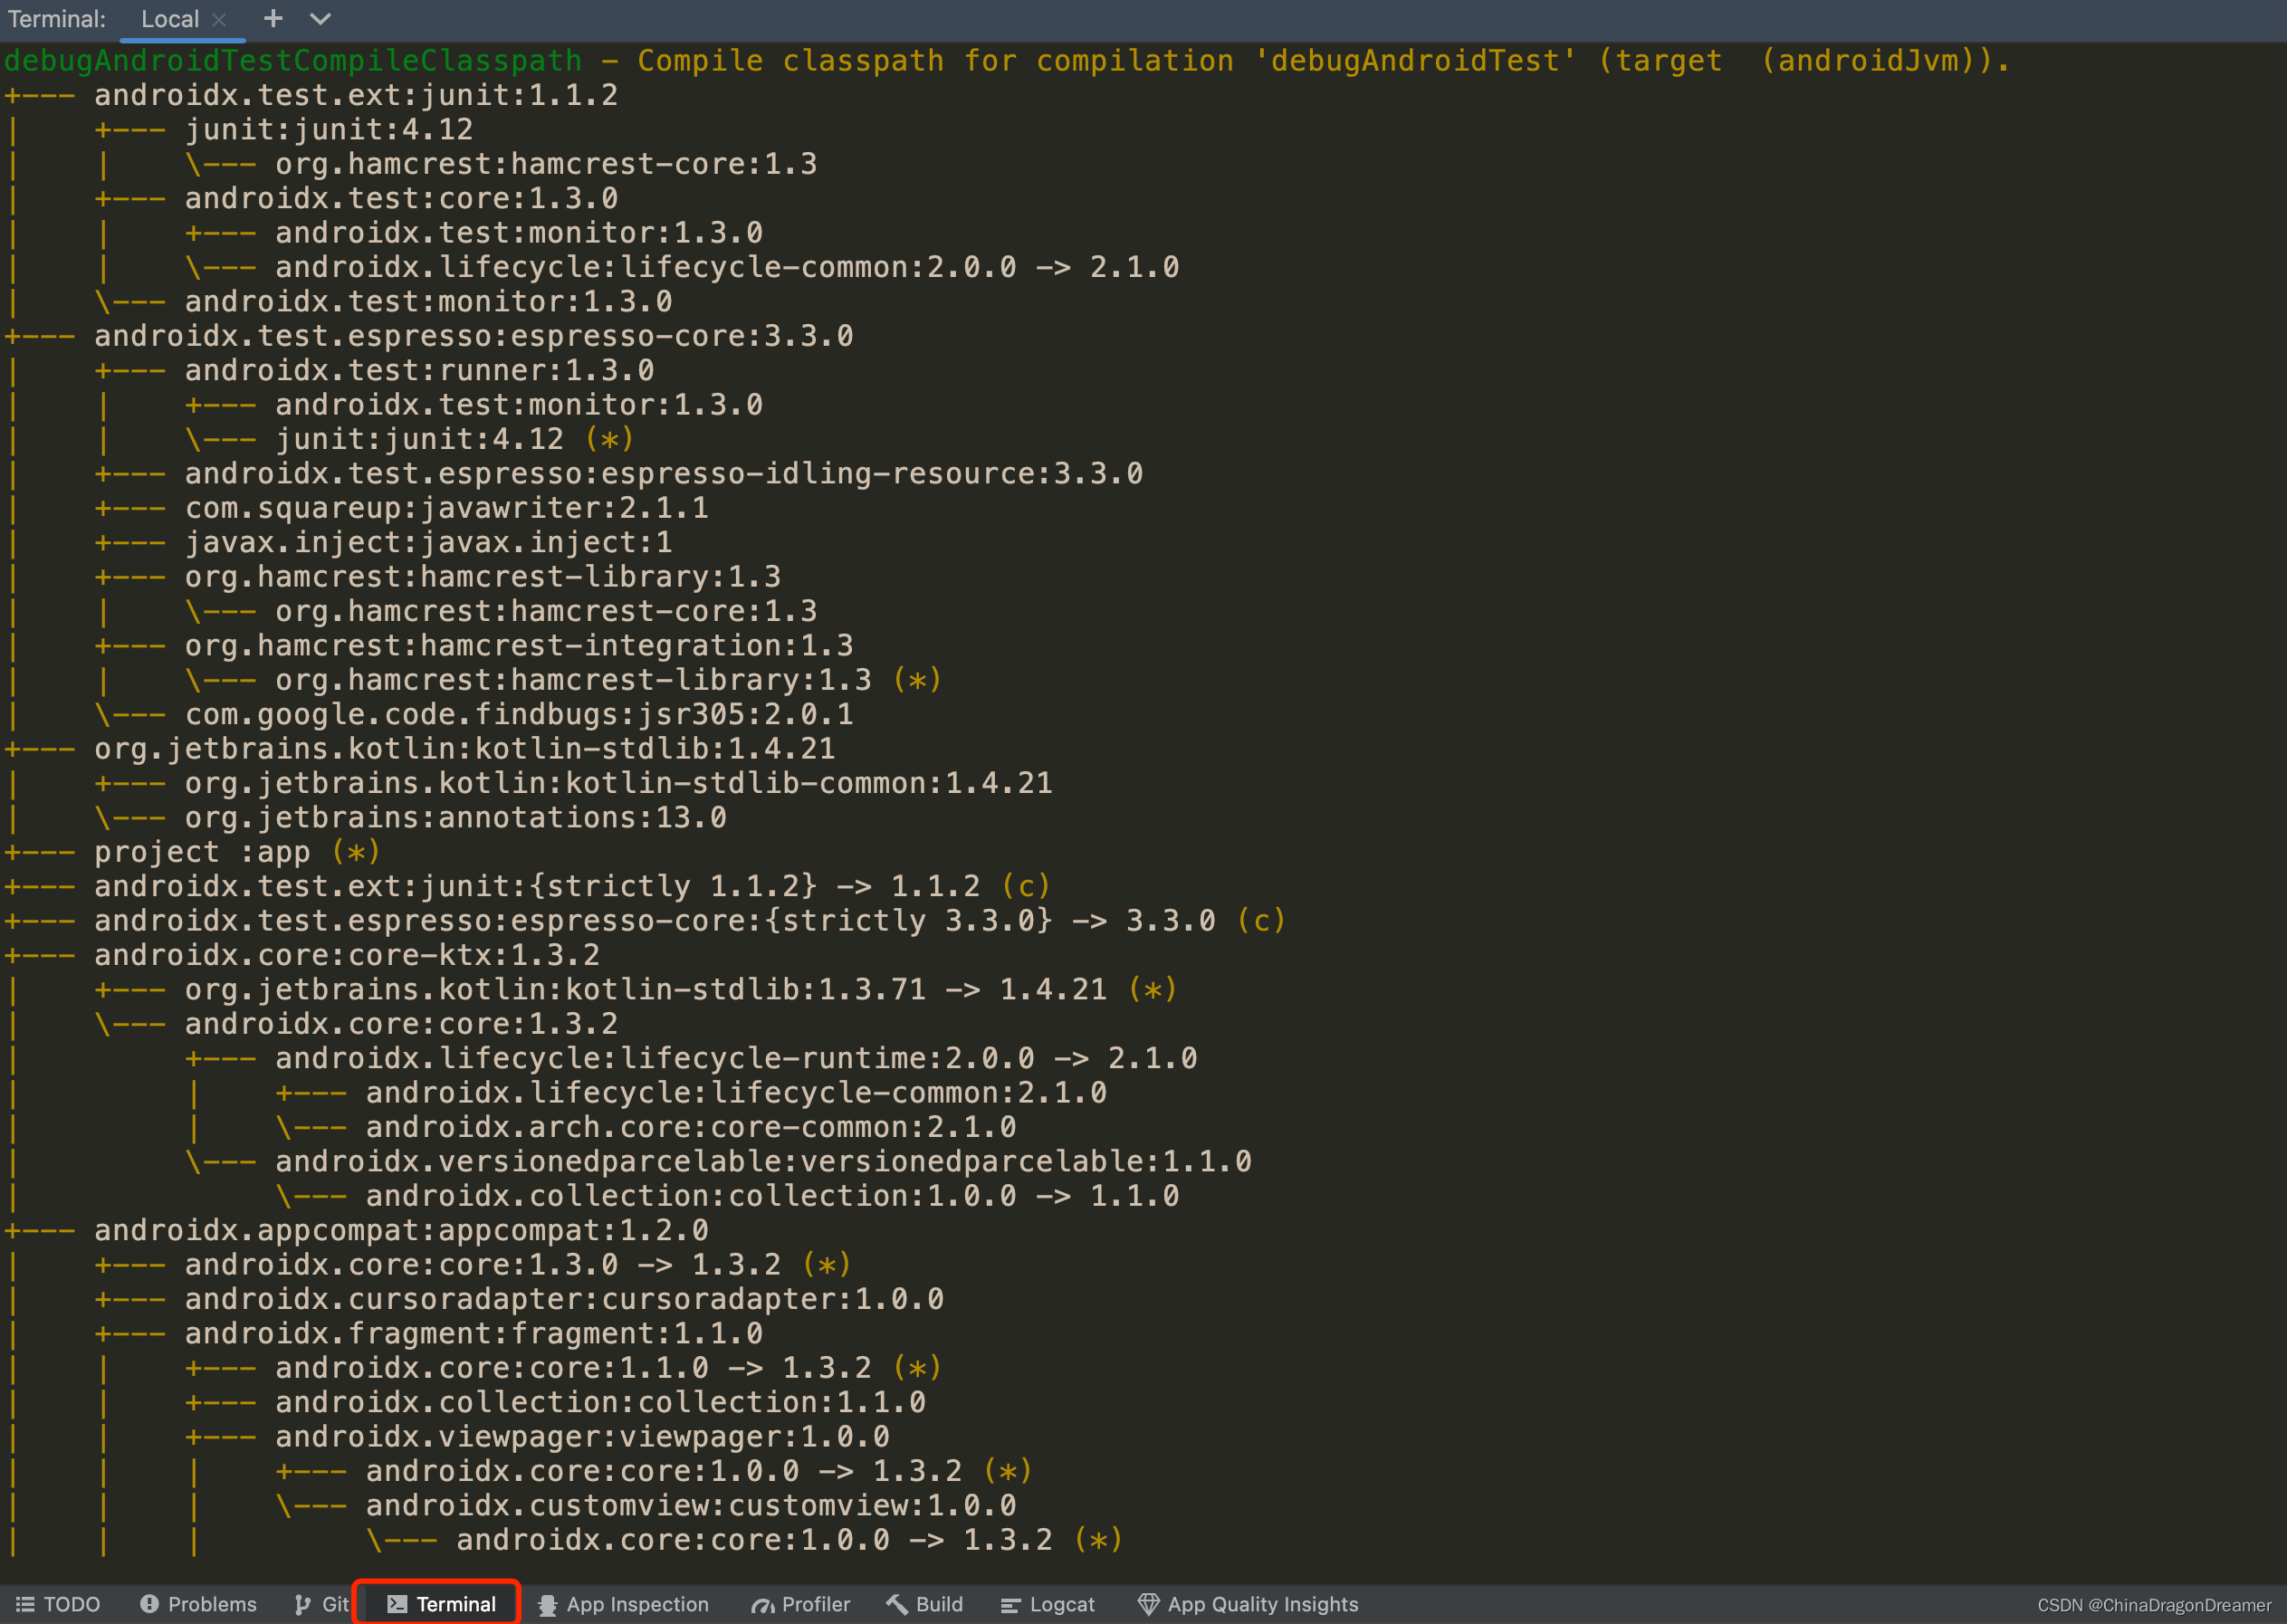Open the Problems tool window
The image size is (2287, 1624).
click(199, 1604)
